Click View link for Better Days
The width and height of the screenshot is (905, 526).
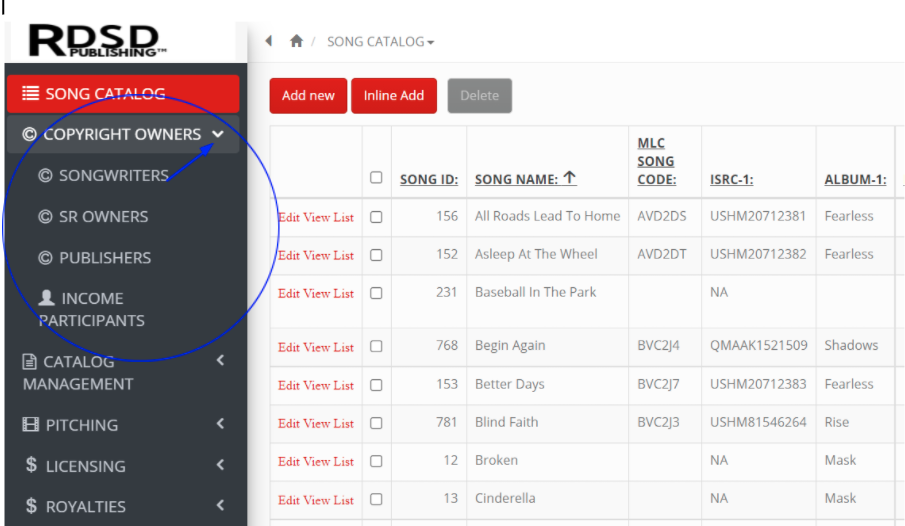316,386
